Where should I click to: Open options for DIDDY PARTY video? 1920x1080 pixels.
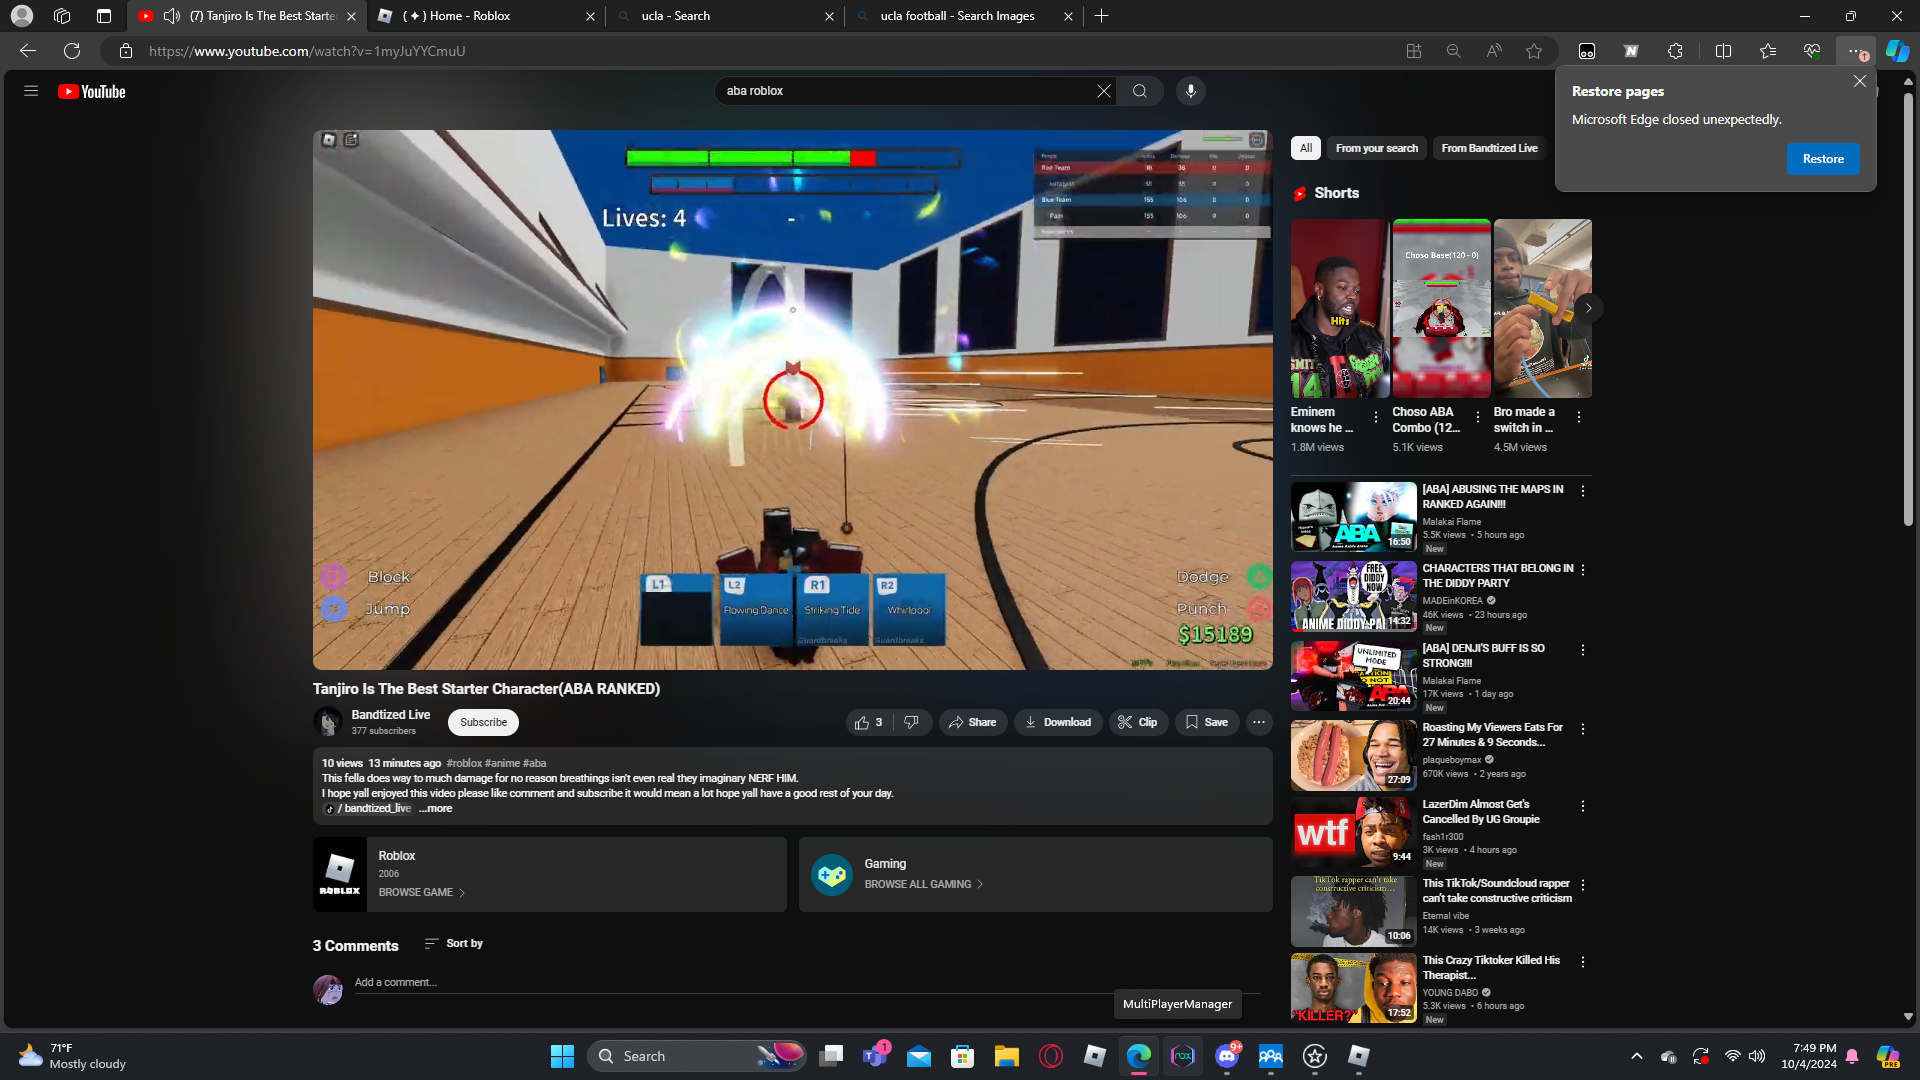[x=1583, y=570]
